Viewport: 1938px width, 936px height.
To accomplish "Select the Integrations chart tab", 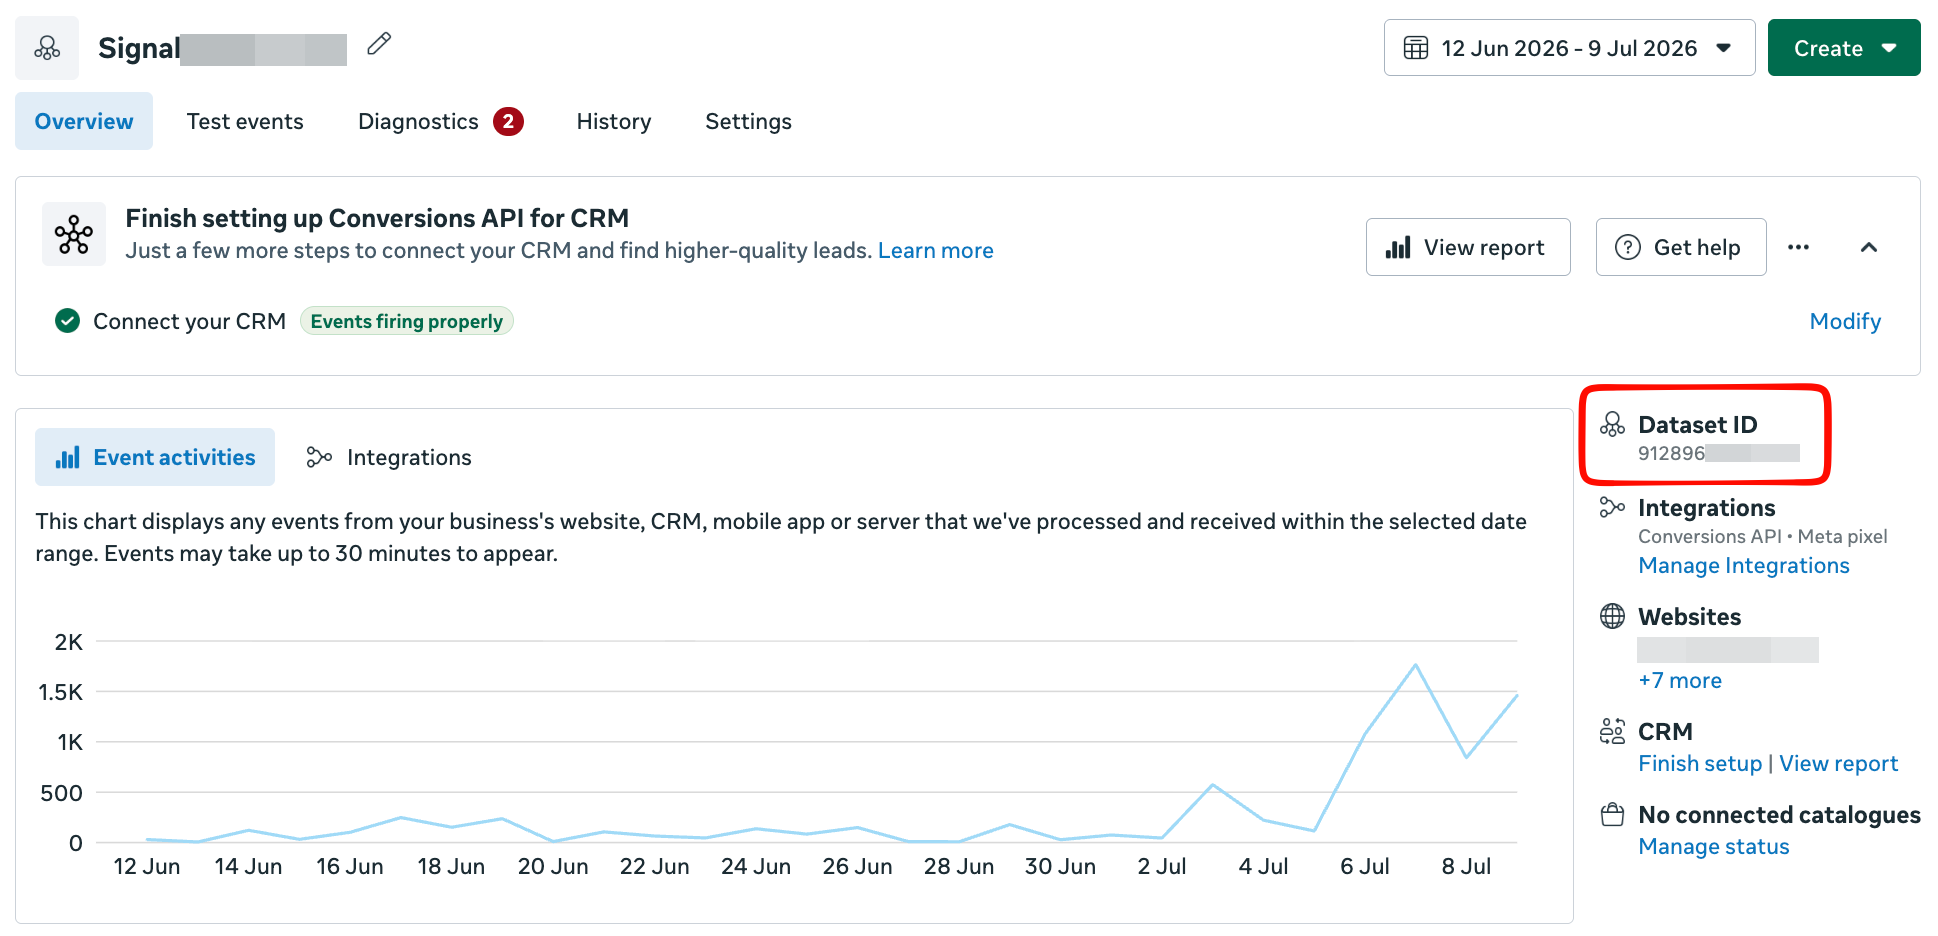I will coord(389,457).
